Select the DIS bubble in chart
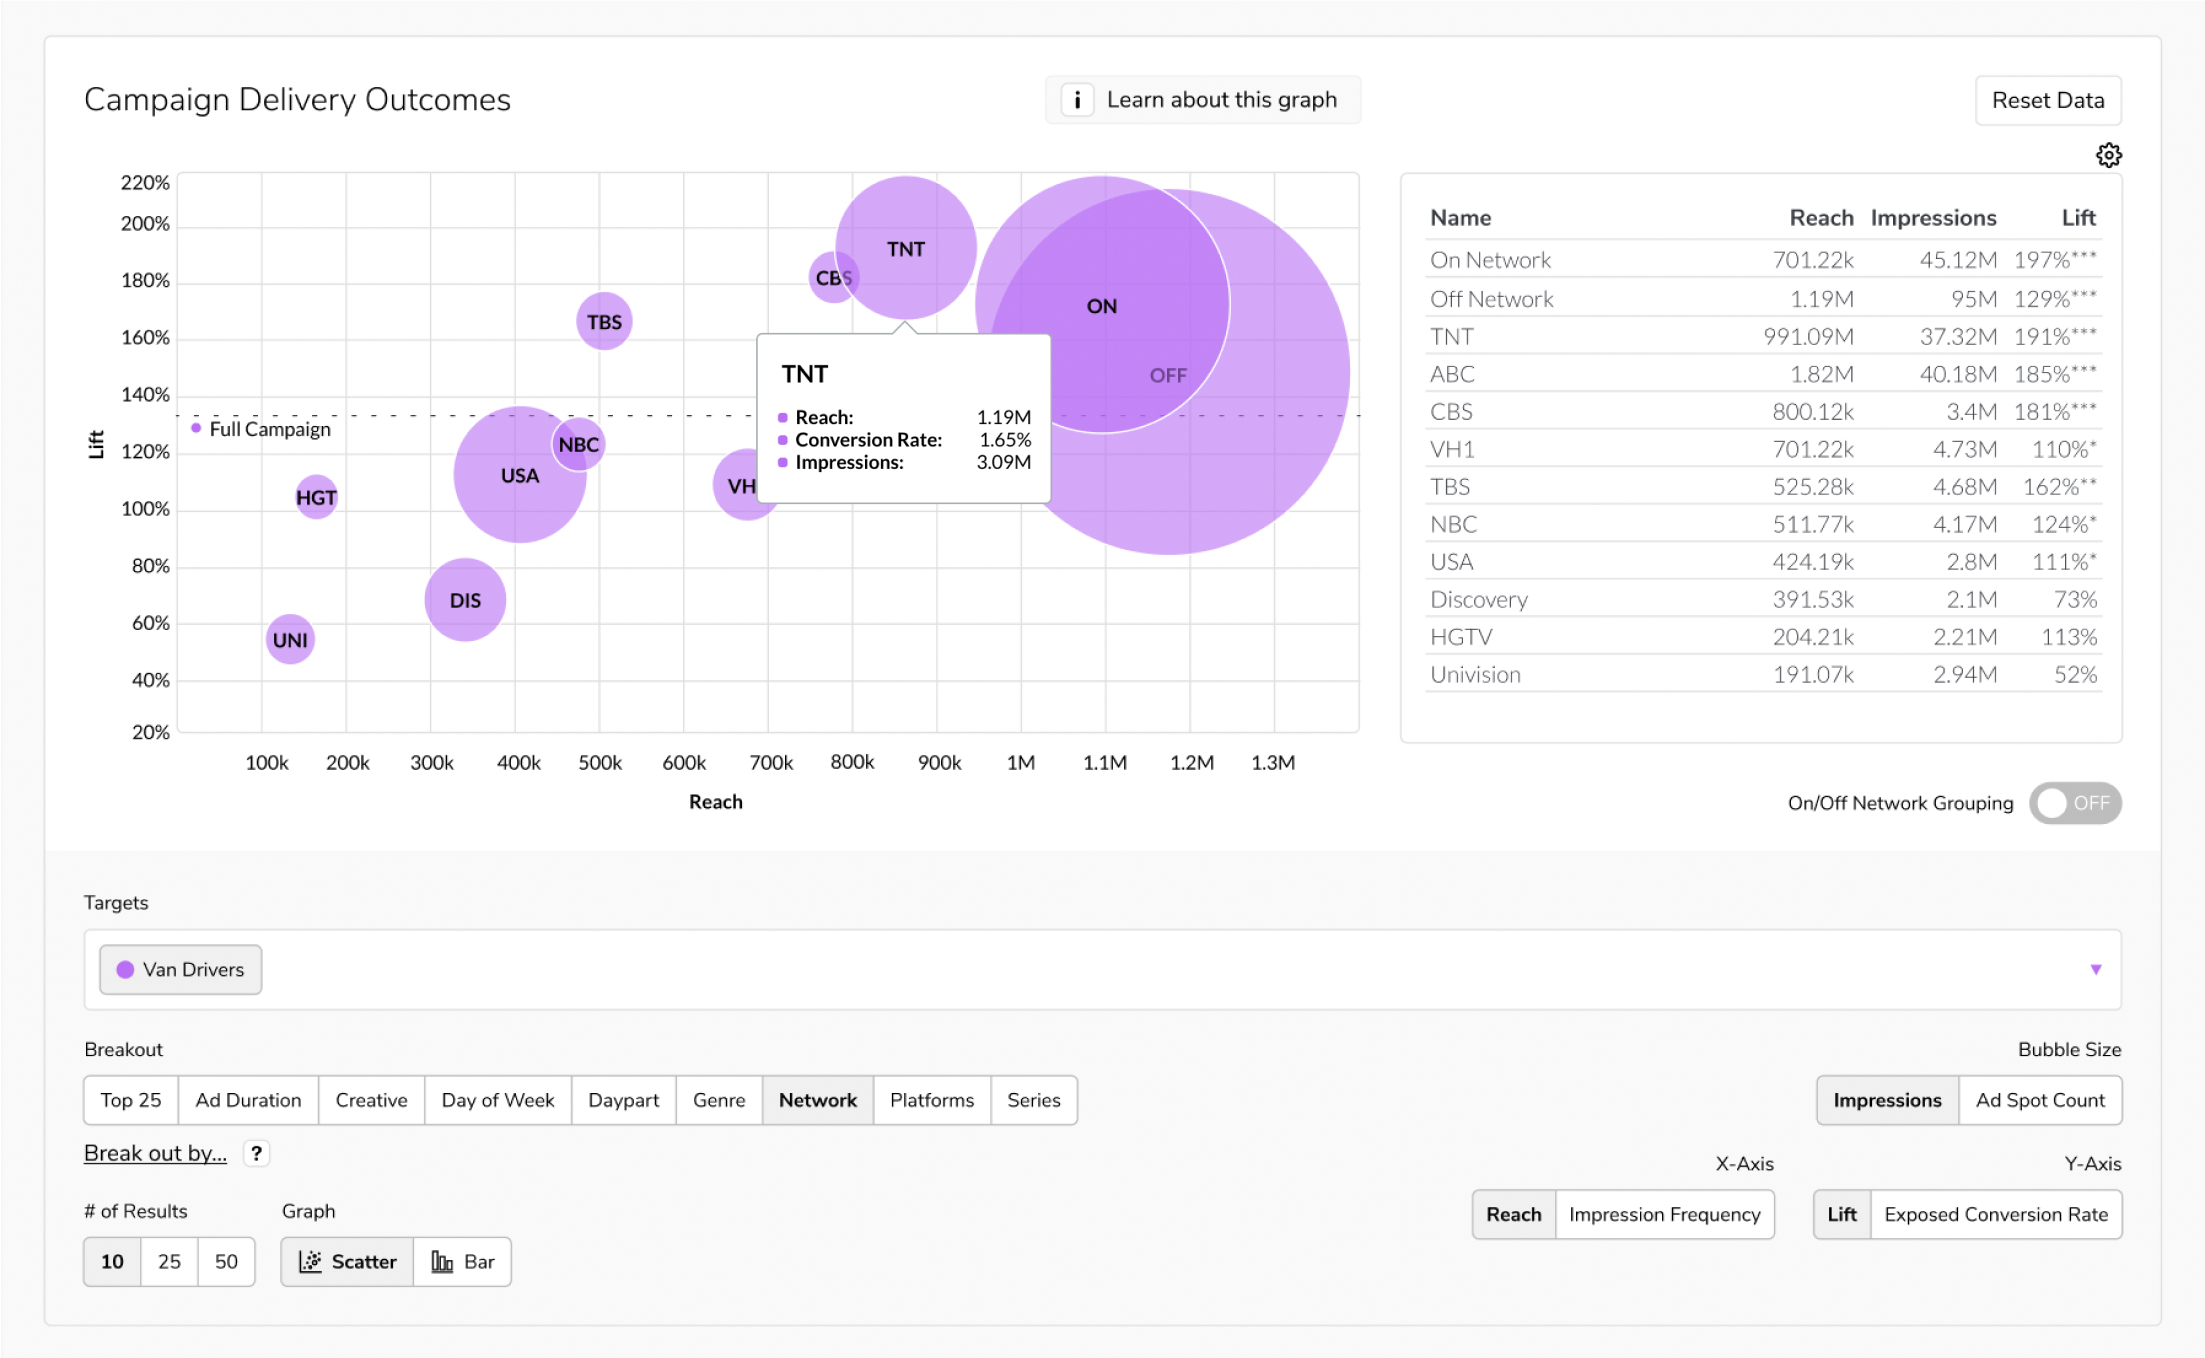Image resolution: width=2205 pixels, height=1358 pixels. pyautogui.click(x=465, y=600)
